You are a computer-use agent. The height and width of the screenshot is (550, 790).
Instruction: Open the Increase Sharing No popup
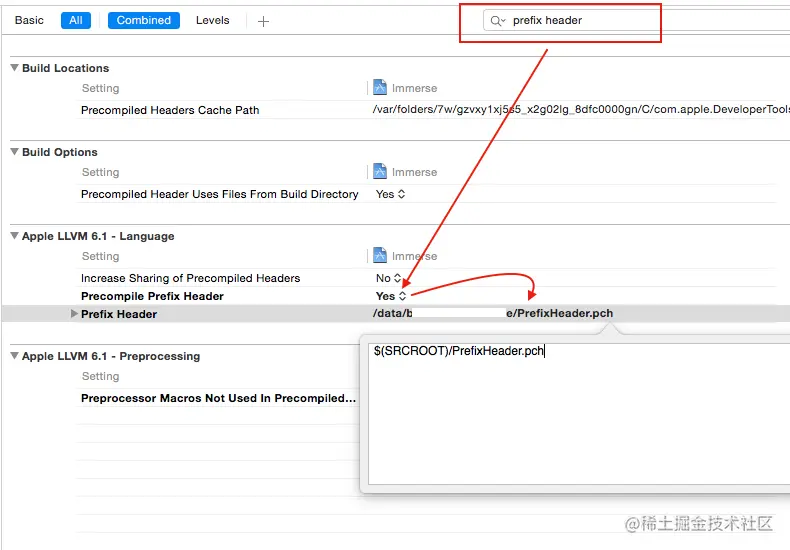tap(388, 278)
